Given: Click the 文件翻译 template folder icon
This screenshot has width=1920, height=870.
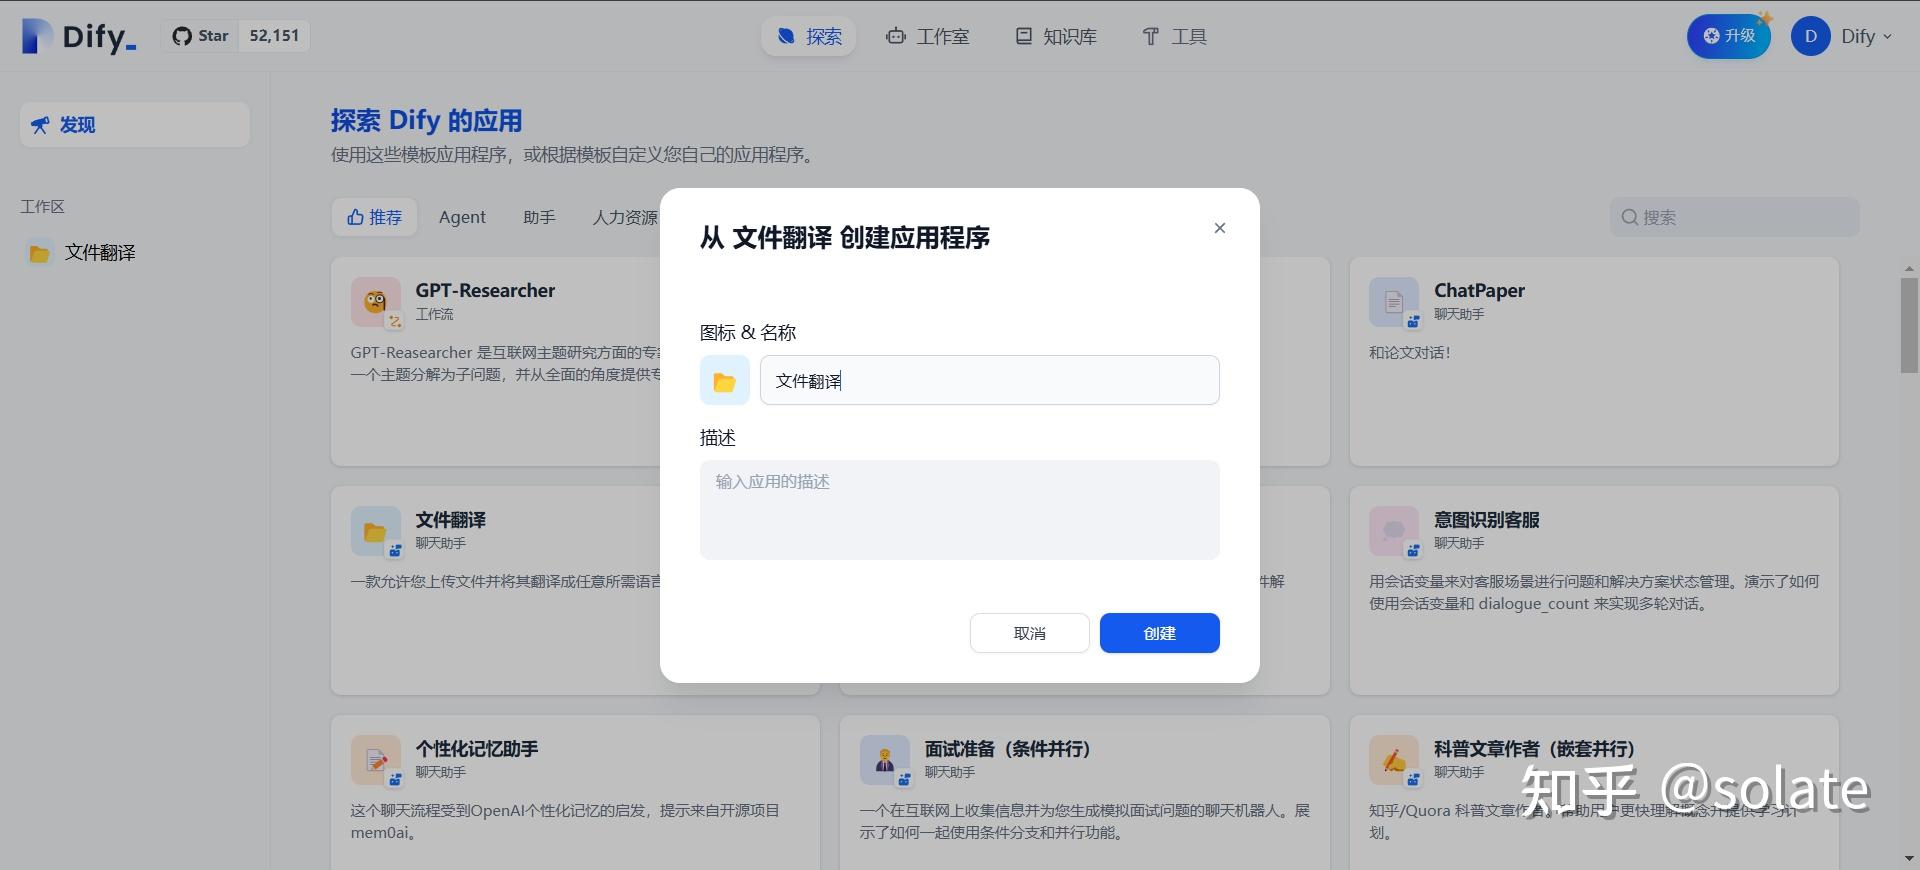Looking at the screenshot, I should coord(376,531).
